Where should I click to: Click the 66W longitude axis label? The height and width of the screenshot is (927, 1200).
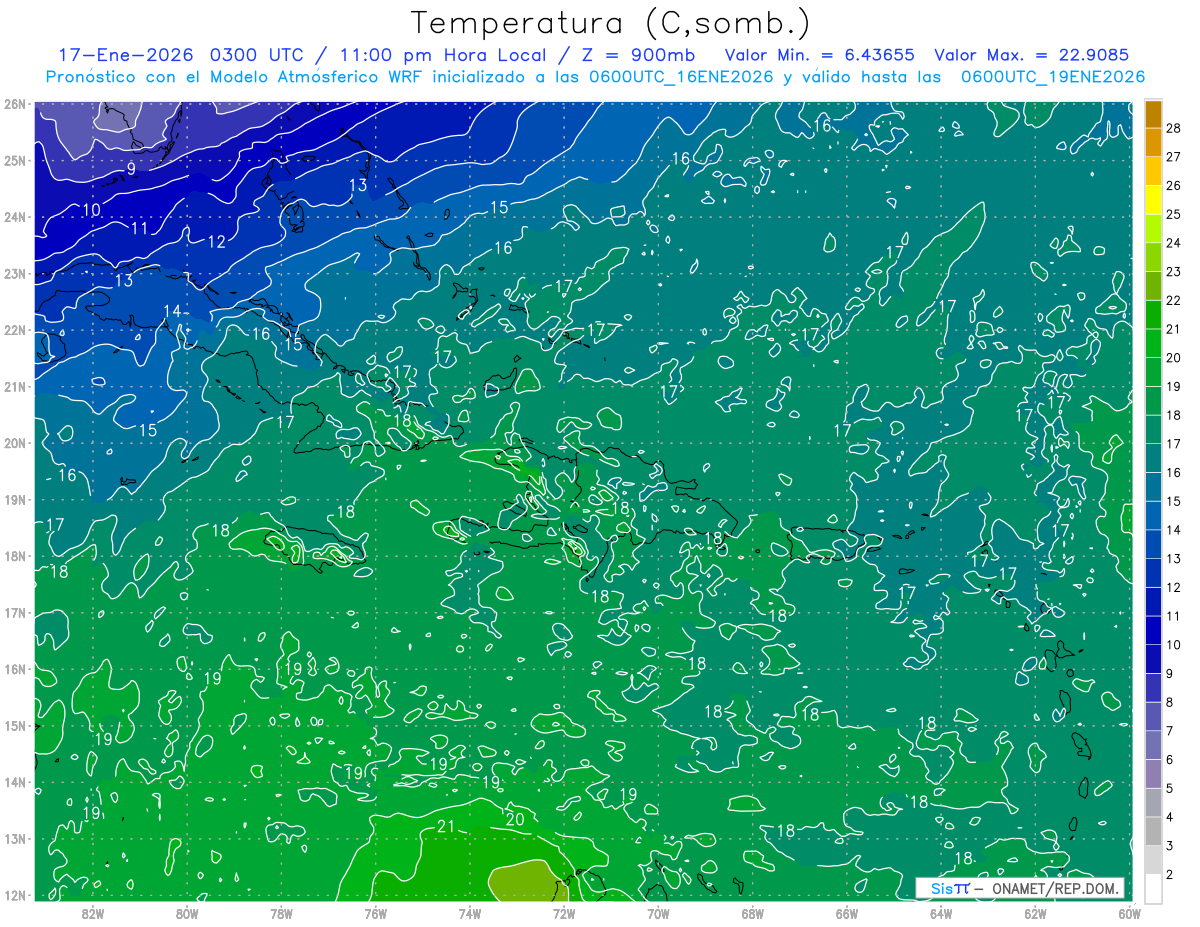(x=846, y=913)
